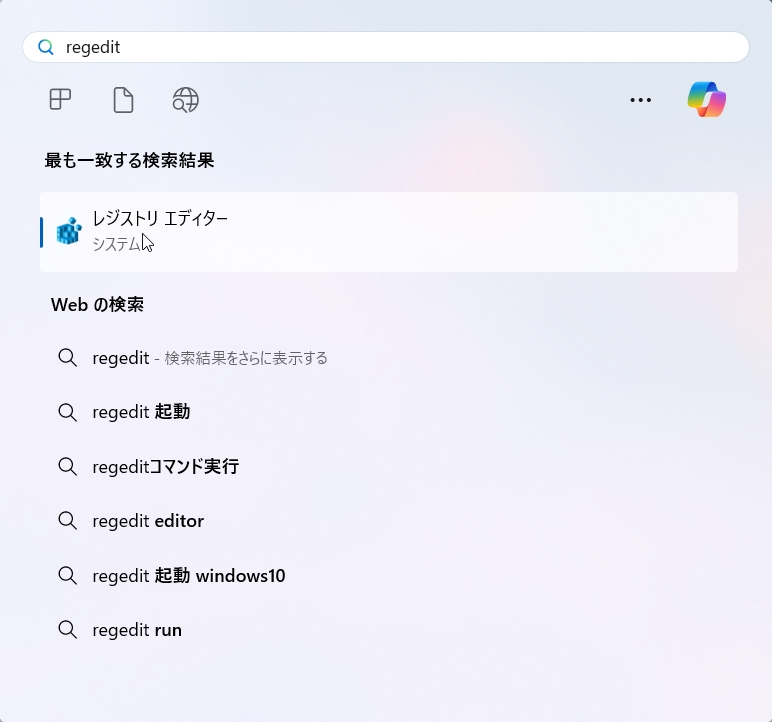Click the システム label under Registry Editor

point(117,244)
